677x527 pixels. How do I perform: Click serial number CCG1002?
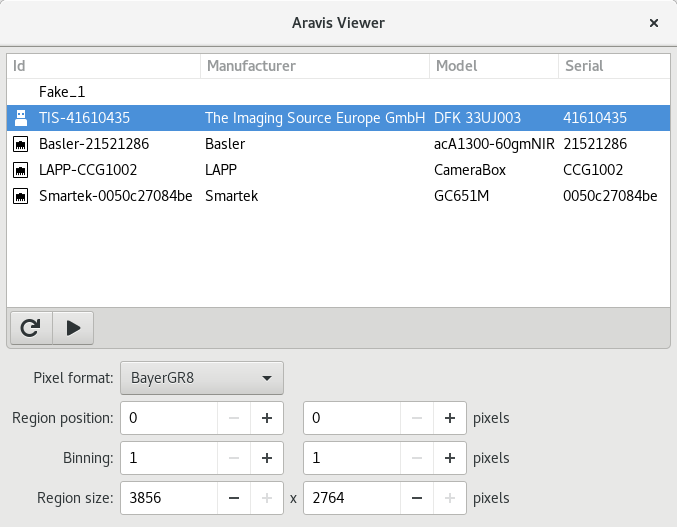(593, 170)
